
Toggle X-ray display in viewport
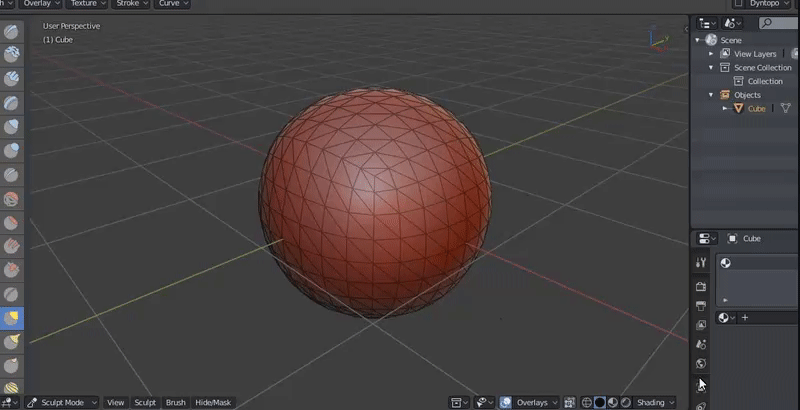pos(569,402)
